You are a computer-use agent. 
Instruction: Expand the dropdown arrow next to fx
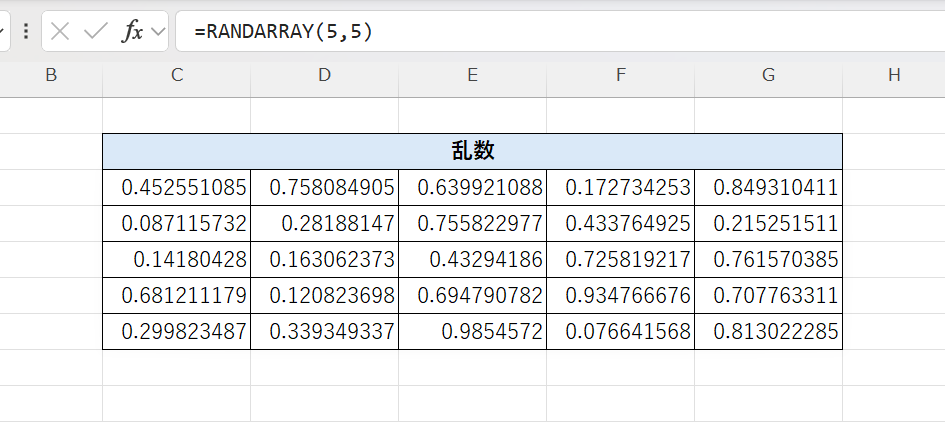tap(158, 32)
